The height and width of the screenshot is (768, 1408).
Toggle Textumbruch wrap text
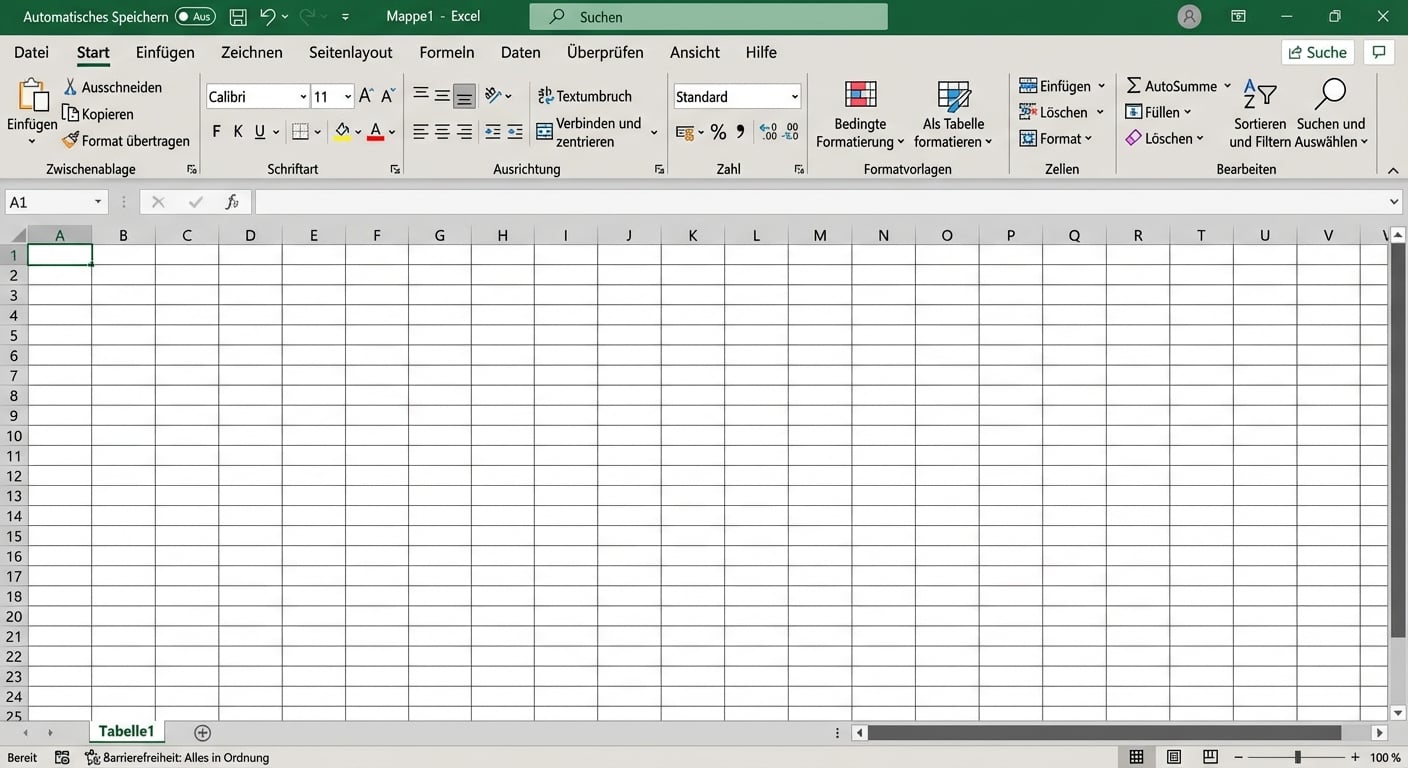[585, 96]
